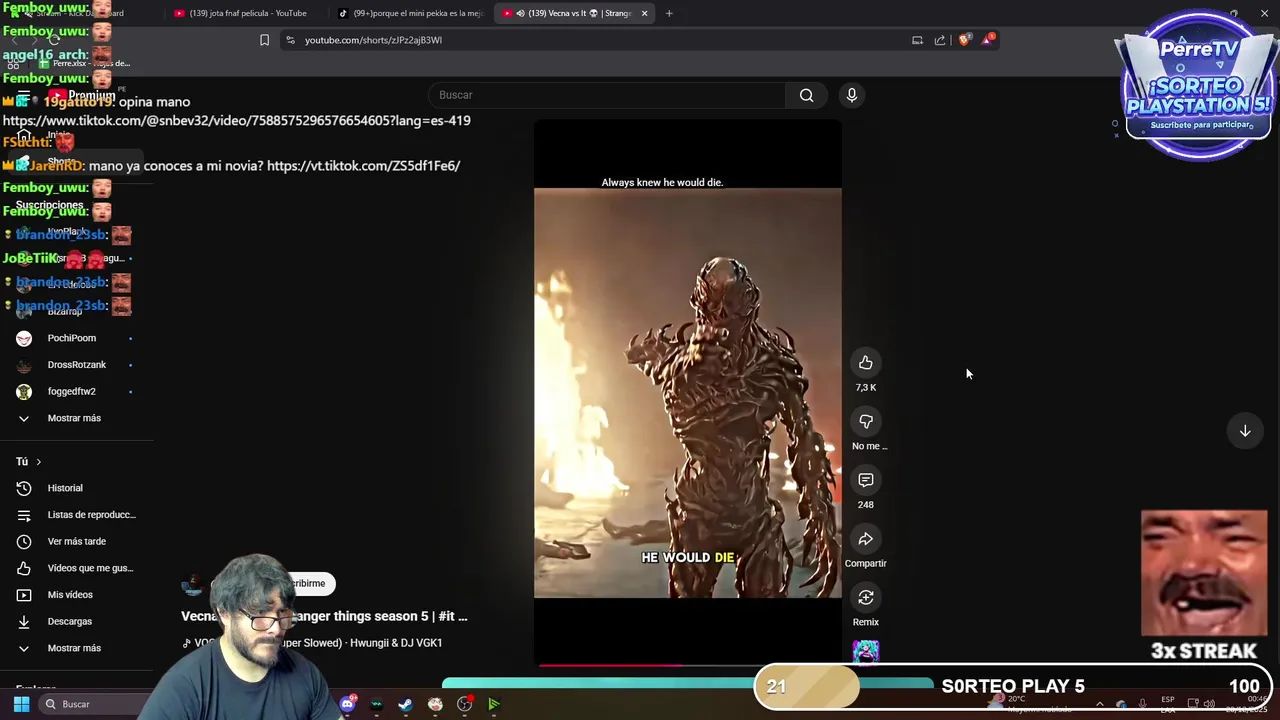Image resolution: width=1280 pixels, height=720 pixels.
Task: Select the Vecna vs It tab
Action: coord(572,13)
